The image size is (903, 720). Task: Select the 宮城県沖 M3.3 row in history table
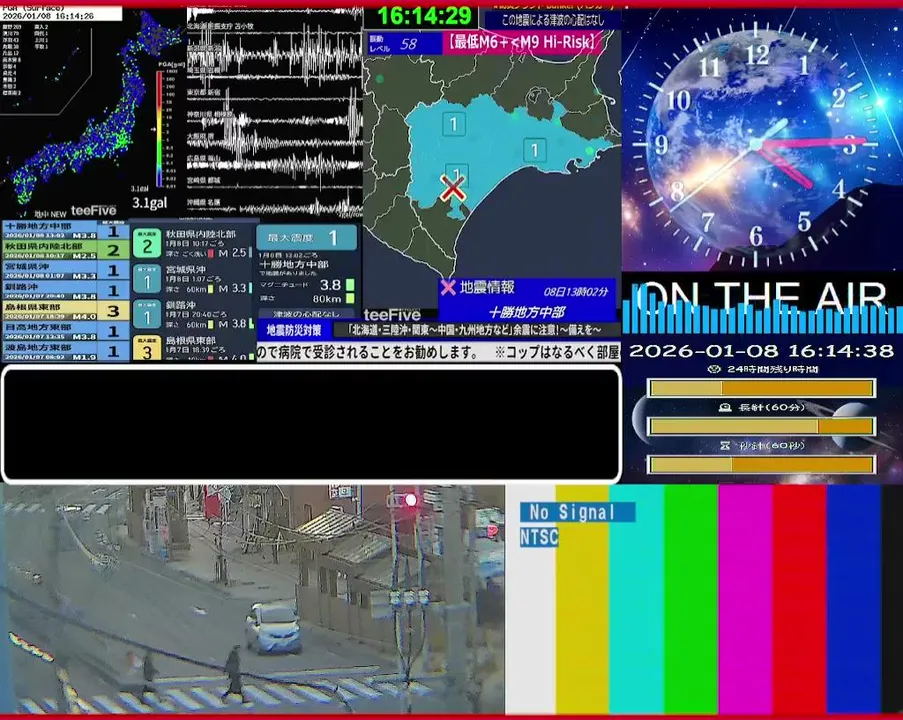click(x=66, y=271)
